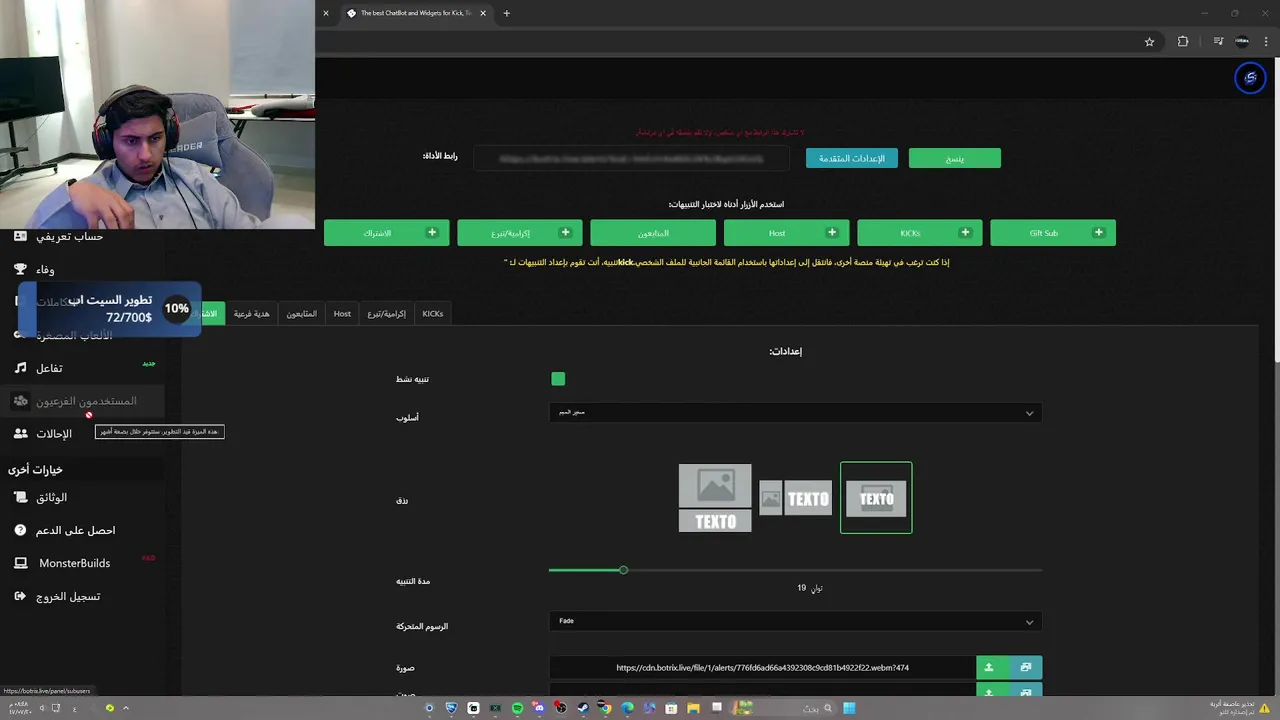1280x720 pixels.
Task: Open the المستخدمون الفرعيون sub-users sidebar item
Action: coord(86,401)
